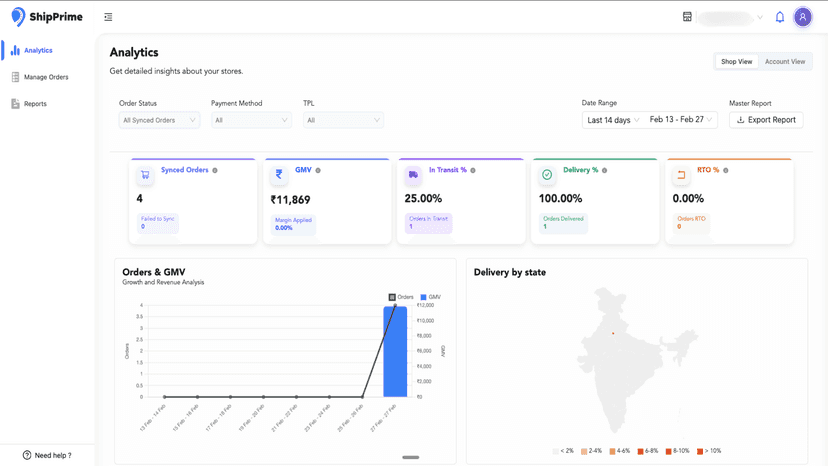Click the ShipPrime logo
Viewport: 828px width, 466px height.
(47, 17)
